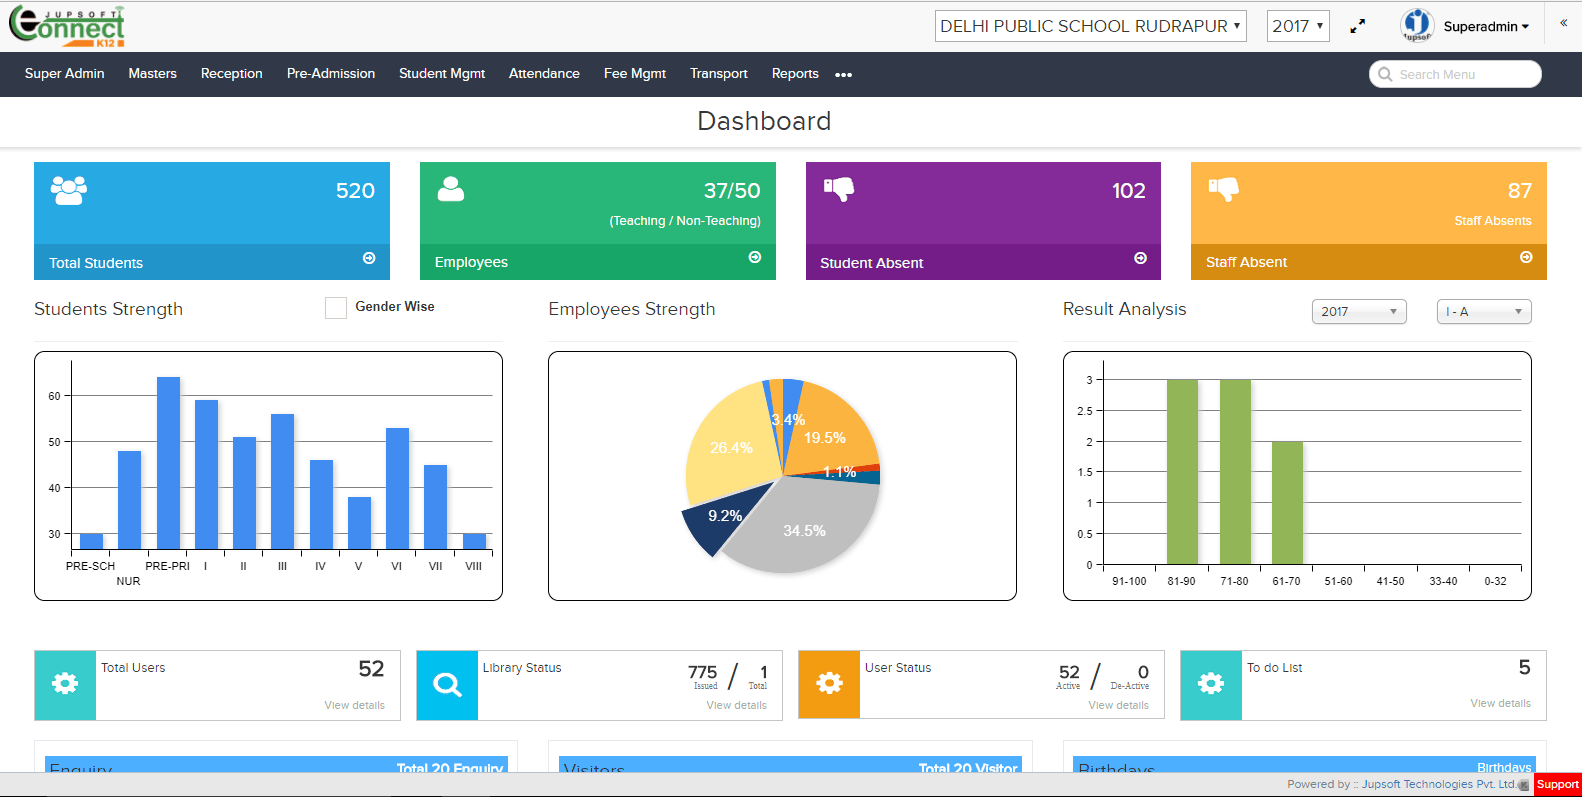Click View details under Total Users
Image resolution: width=1582 pixels, height=797 pixels.
tap(354, 705)
